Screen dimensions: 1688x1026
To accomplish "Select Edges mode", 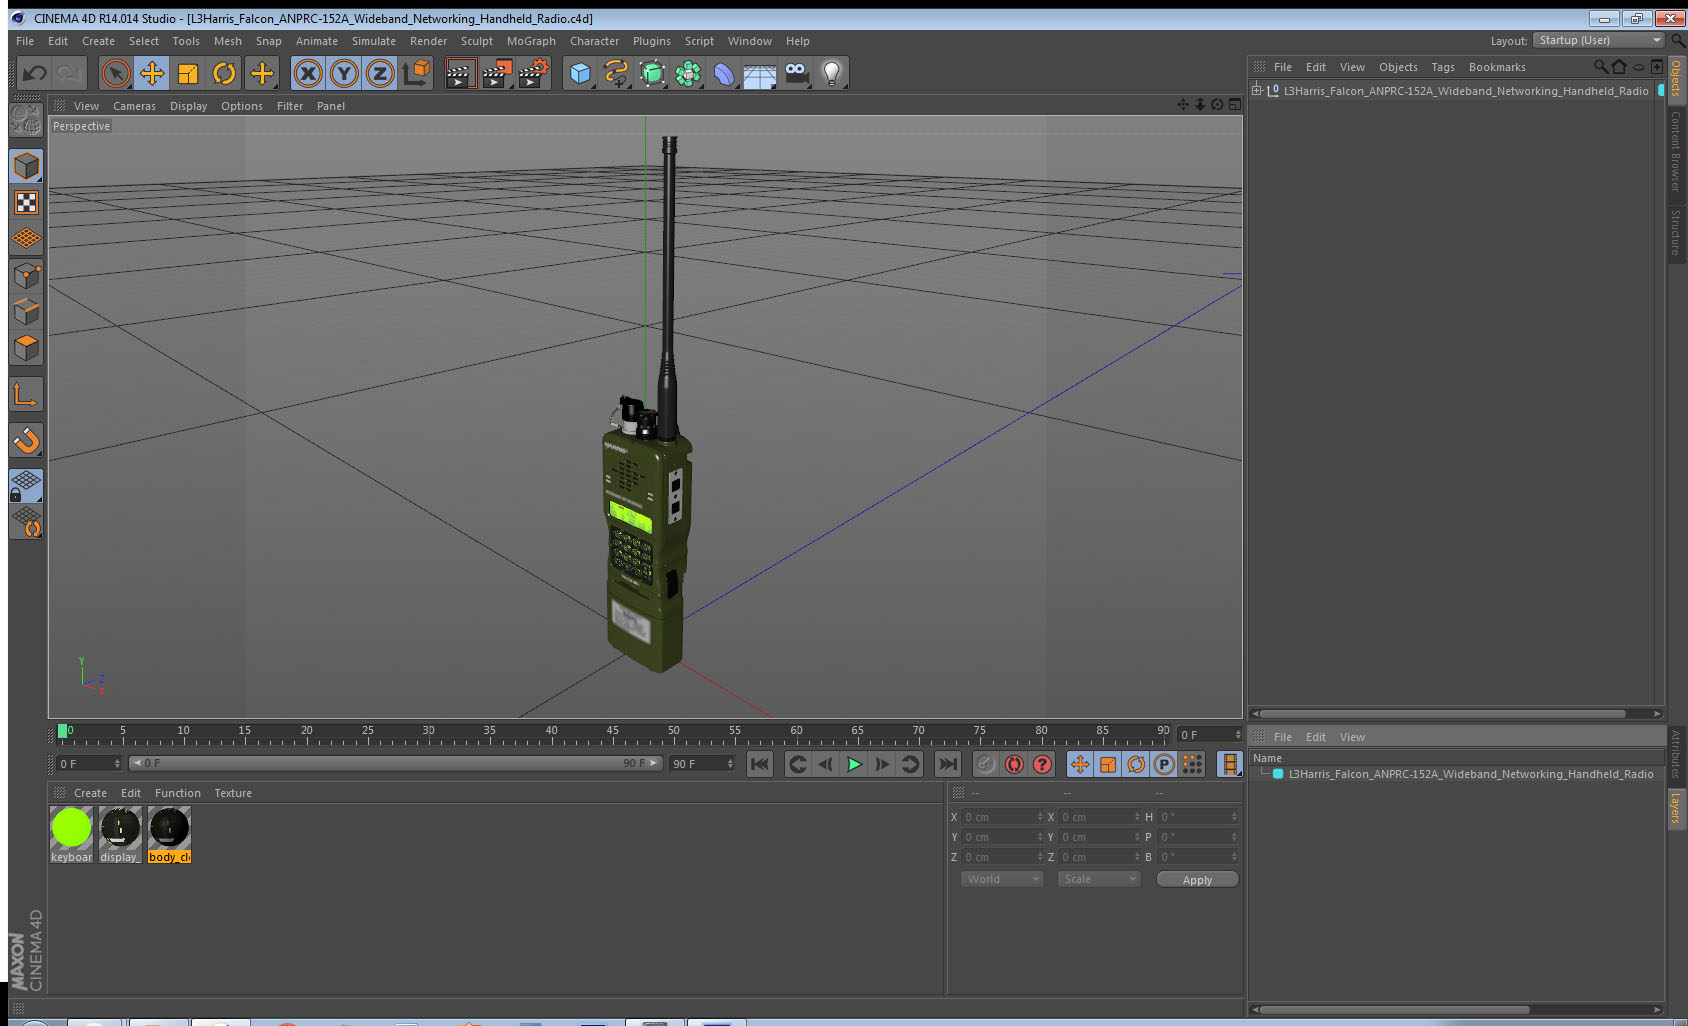I will tap(26, 312).
